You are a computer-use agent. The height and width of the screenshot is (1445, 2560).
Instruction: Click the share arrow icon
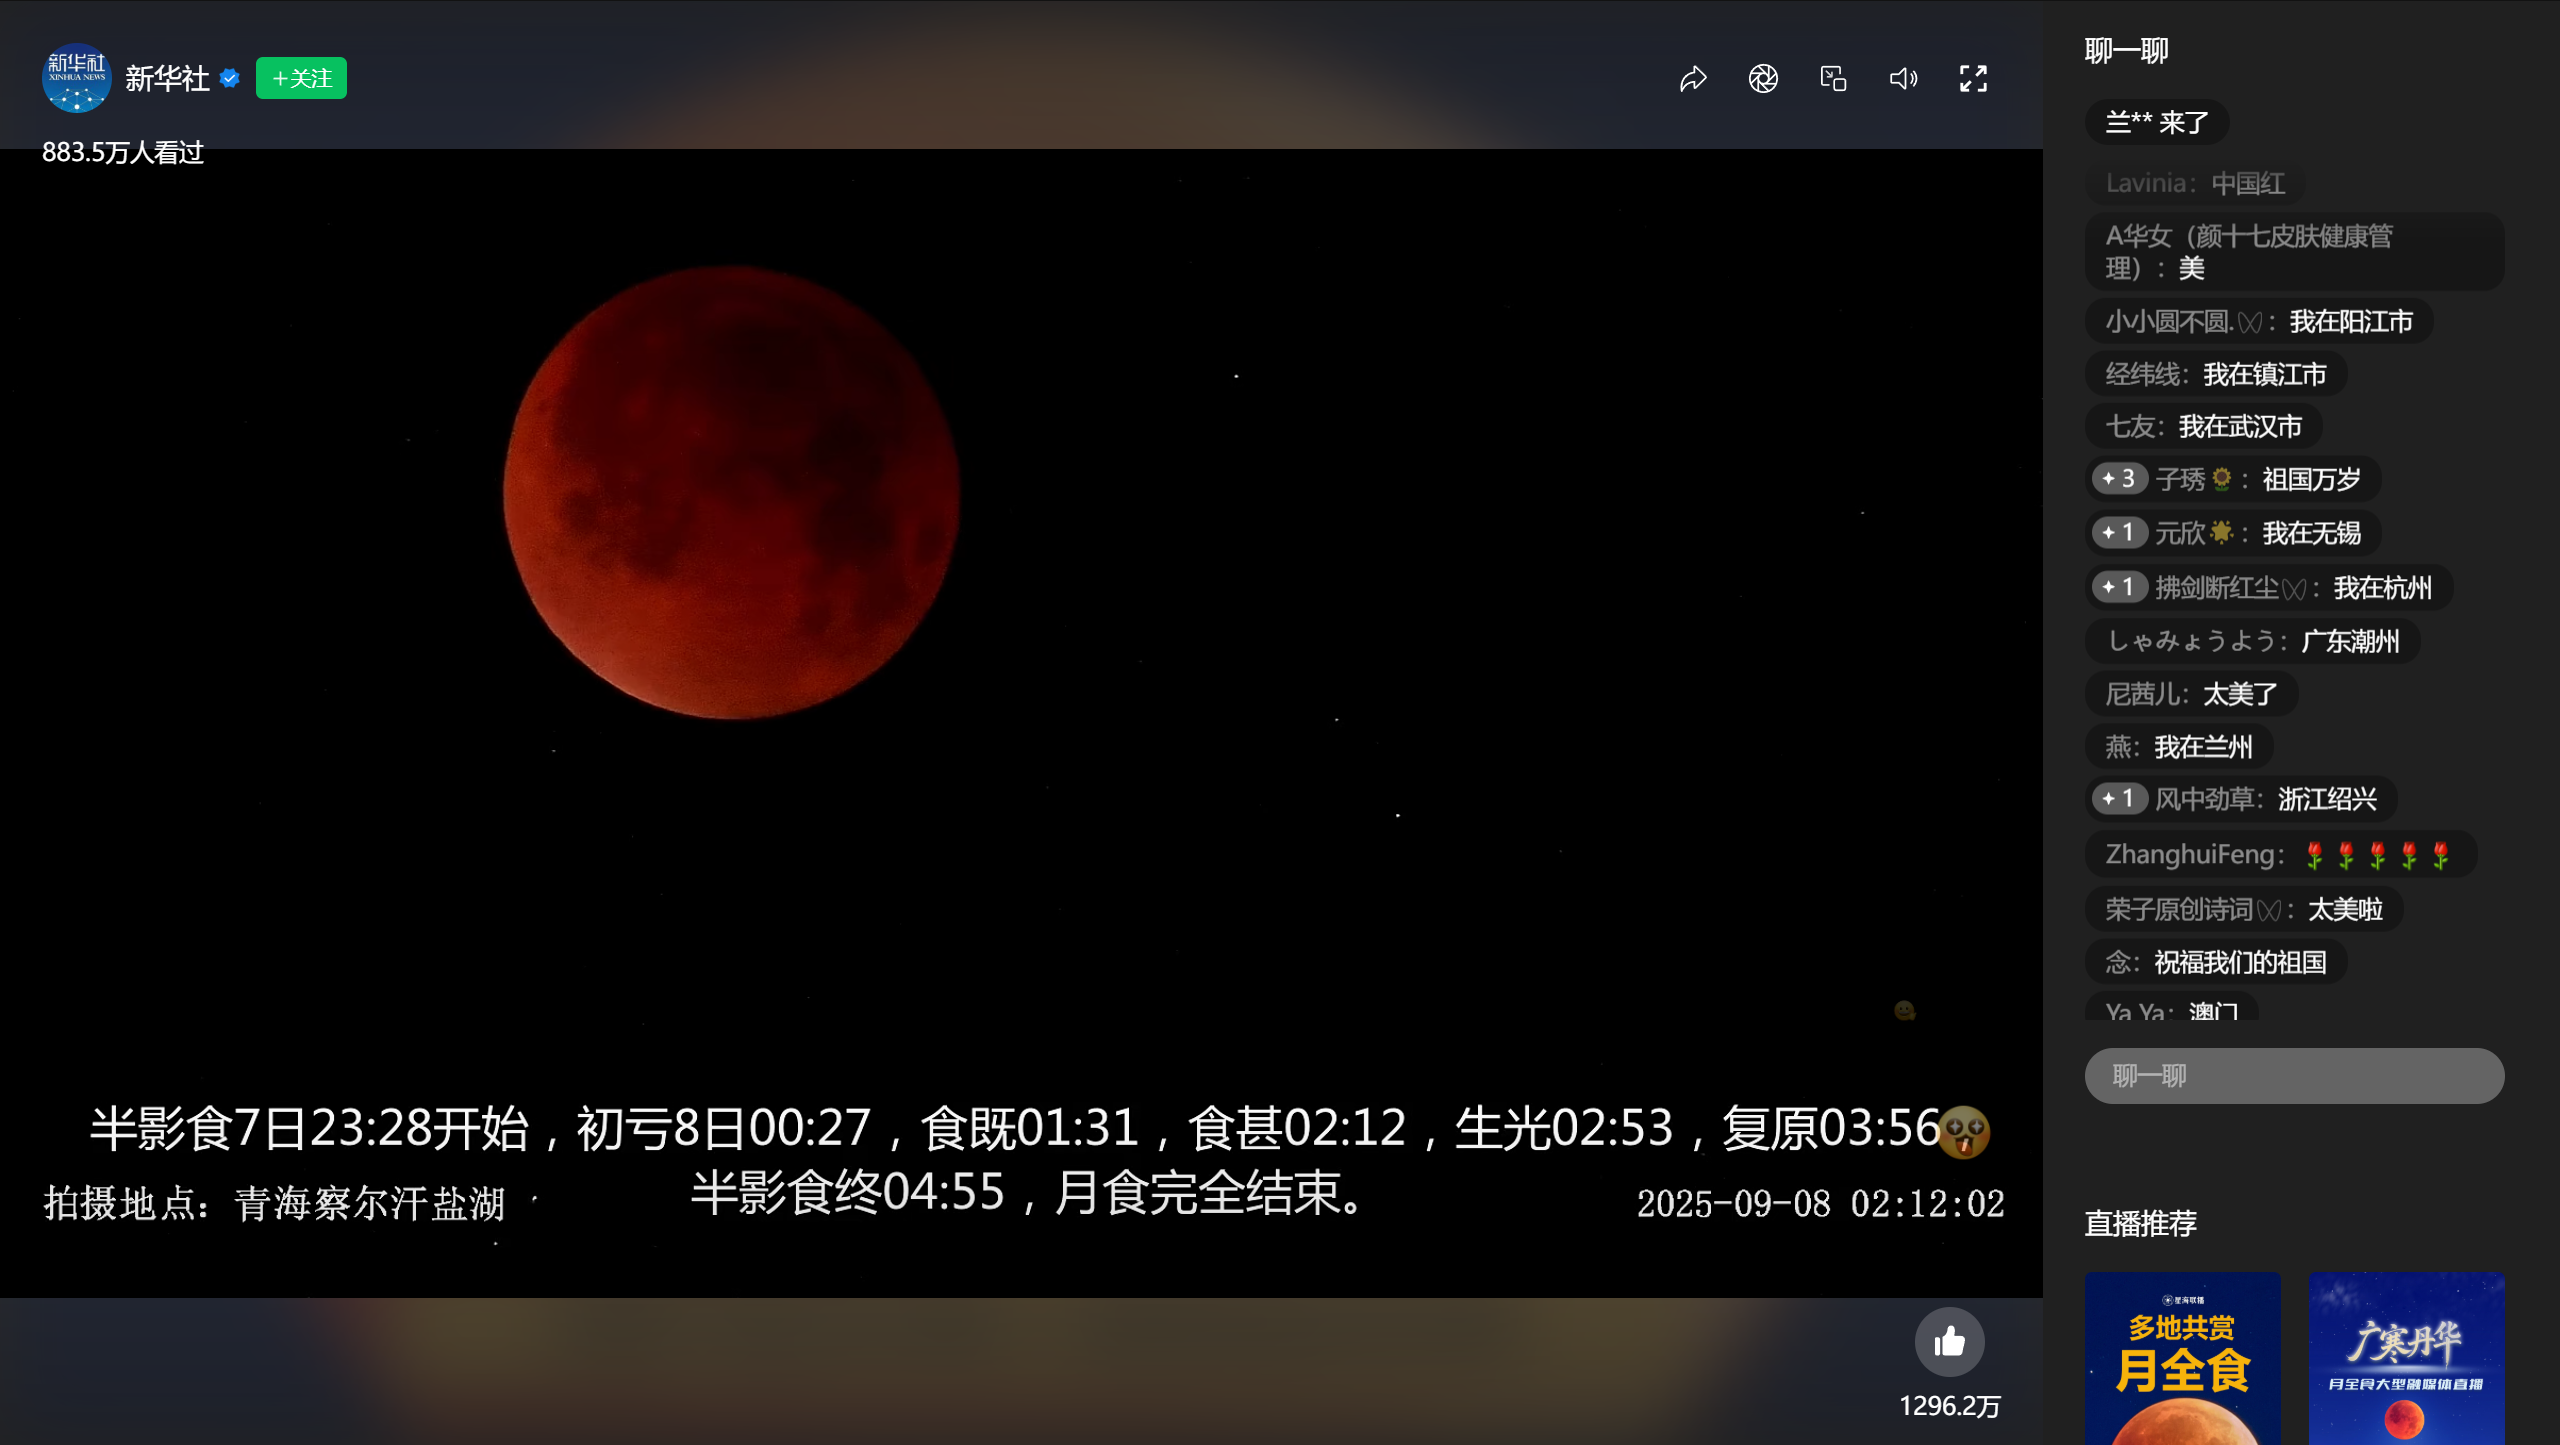(x=1693, y=78)
